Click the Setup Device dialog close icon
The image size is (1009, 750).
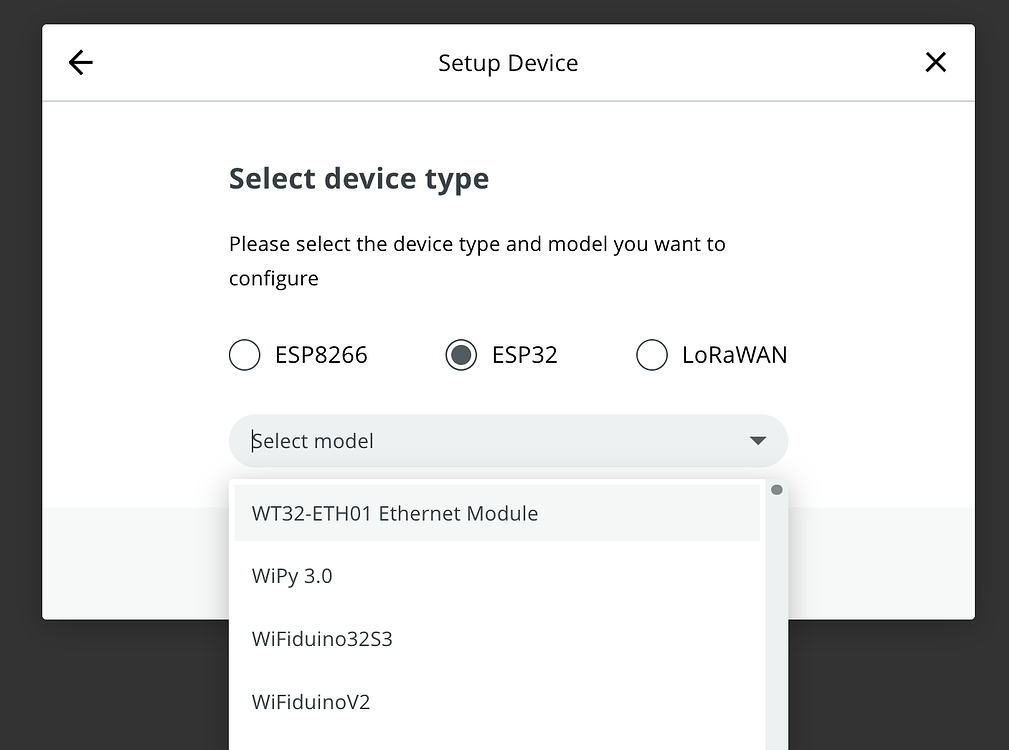coord(935,62)
